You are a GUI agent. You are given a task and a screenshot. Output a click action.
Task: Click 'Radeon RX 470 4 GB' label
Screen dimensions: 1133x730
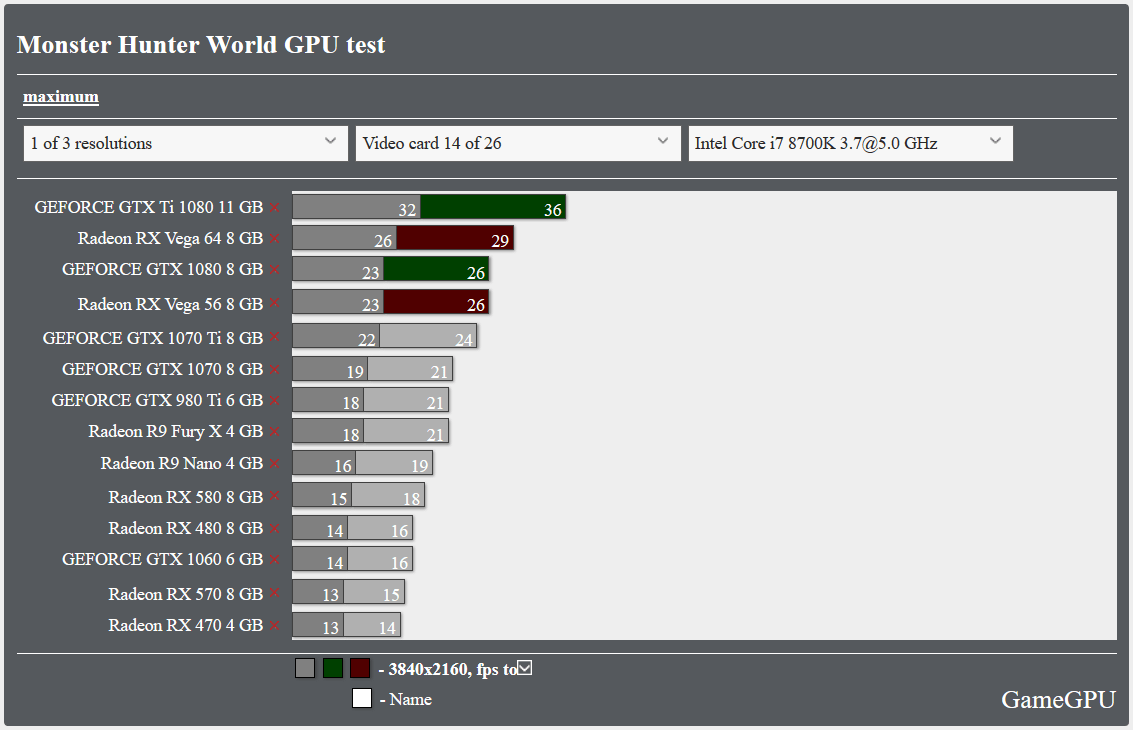186,625
